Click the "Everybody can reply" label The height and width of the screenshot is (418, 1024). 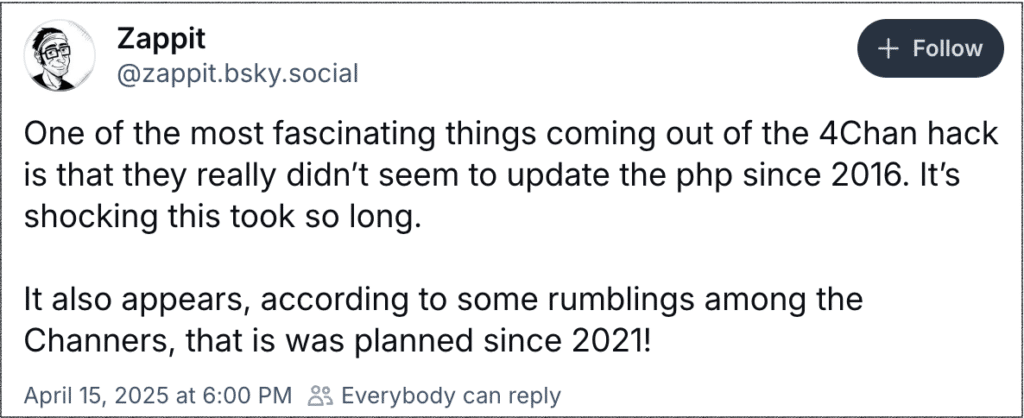click(451, 394)
